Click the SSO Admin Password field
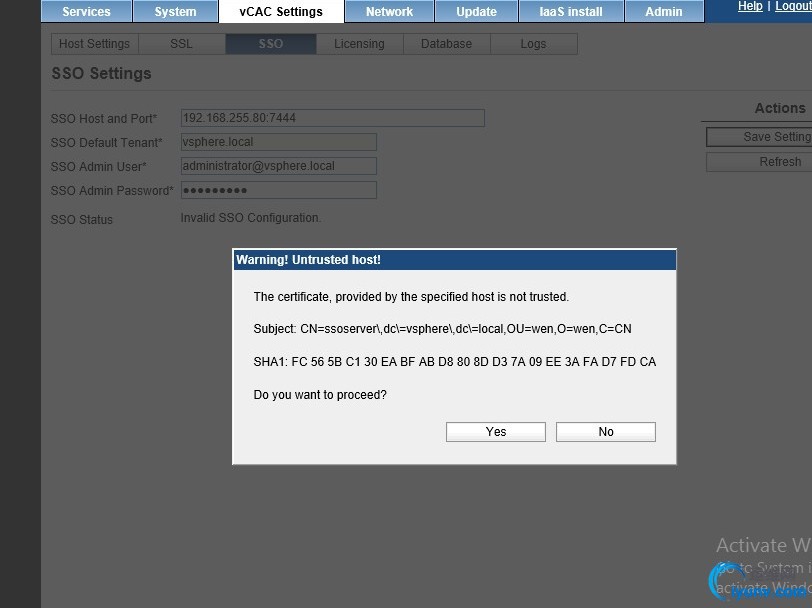812x608 pixels. click(x=279, y=190)
